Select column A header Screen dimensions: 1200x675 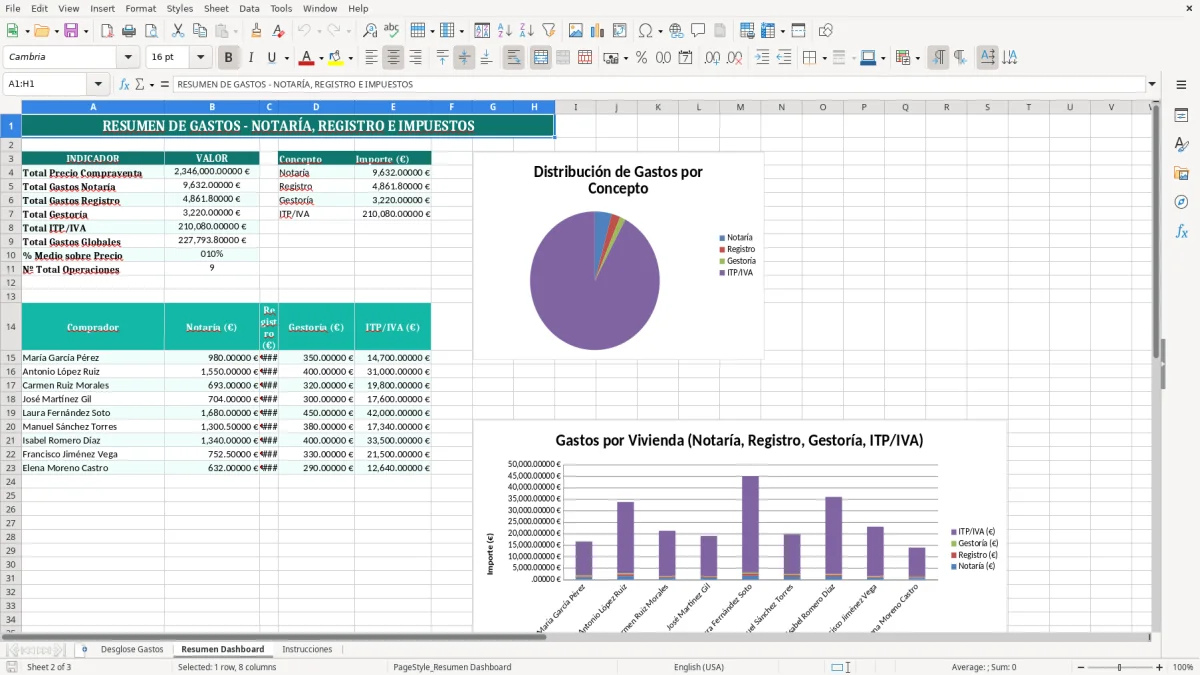point(93,107)
